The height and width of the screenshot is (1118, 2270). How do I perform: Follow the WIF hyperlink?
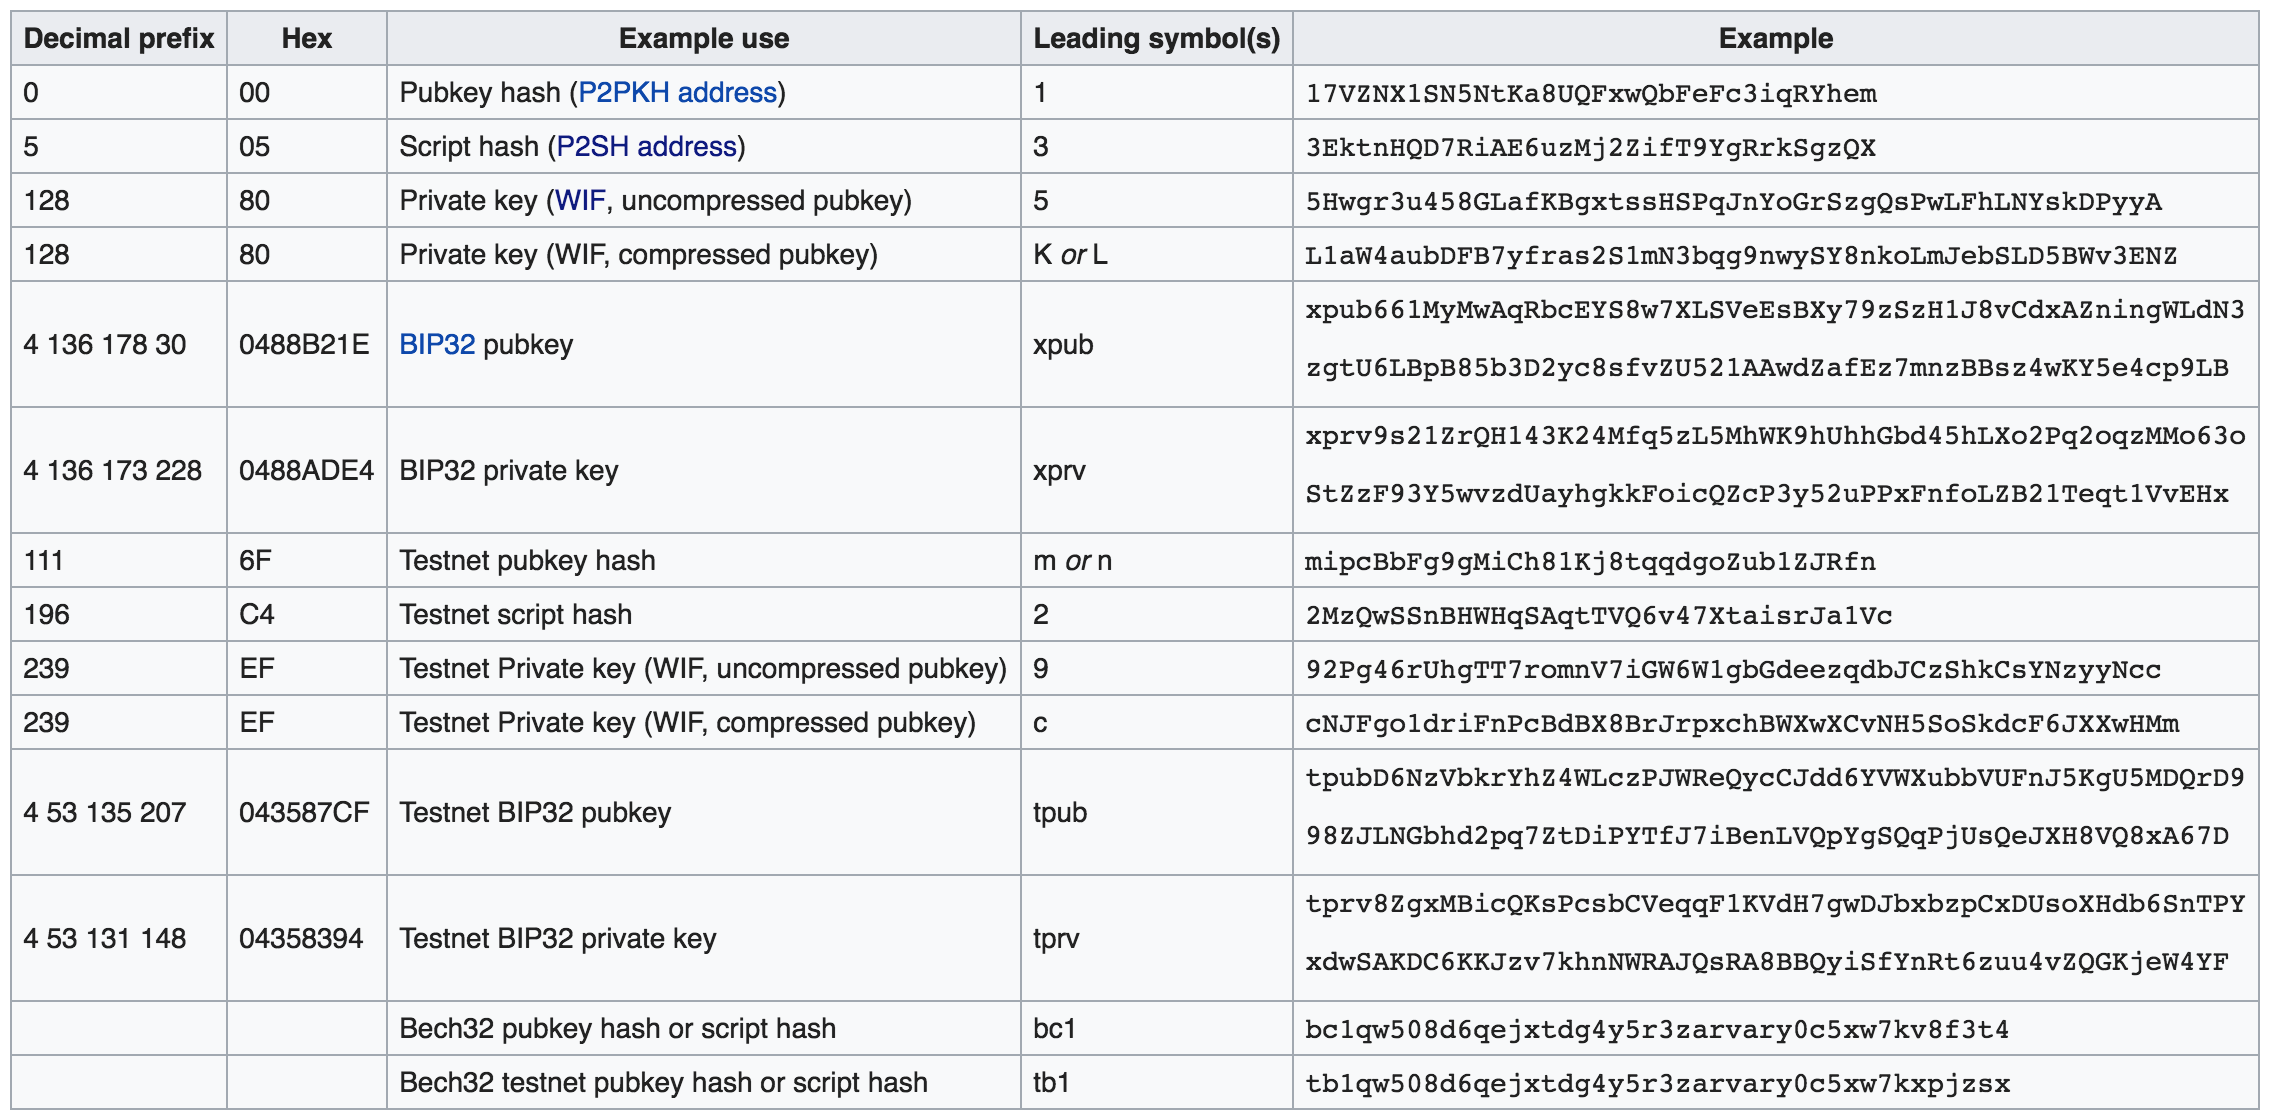580,201
